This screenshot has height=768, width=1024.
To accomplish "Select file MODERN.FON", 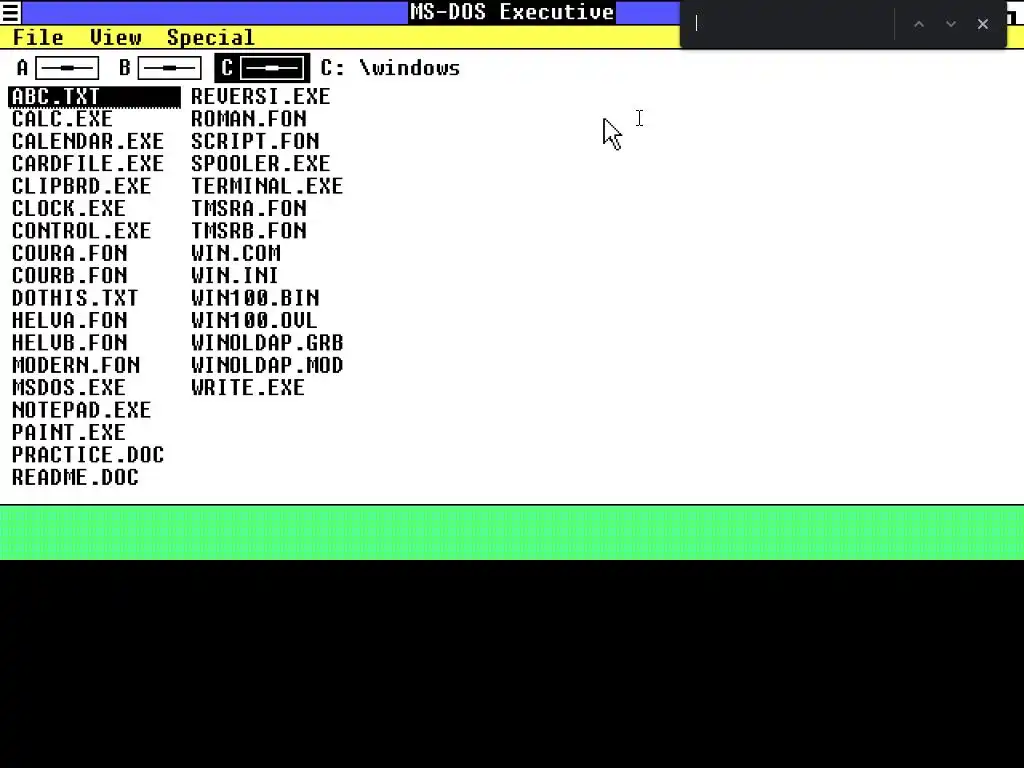I will (76, 365).
